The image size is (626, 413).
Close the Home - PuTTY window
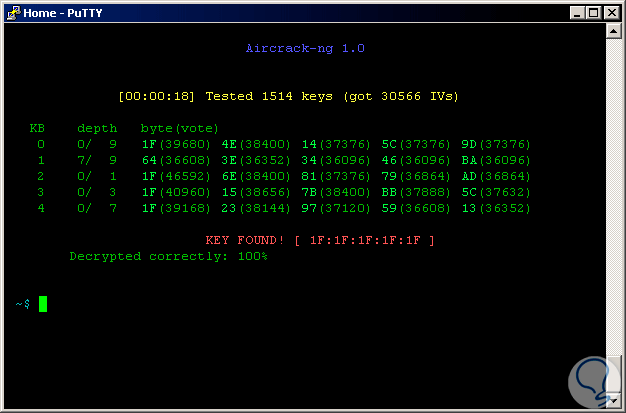coord(612,13)
